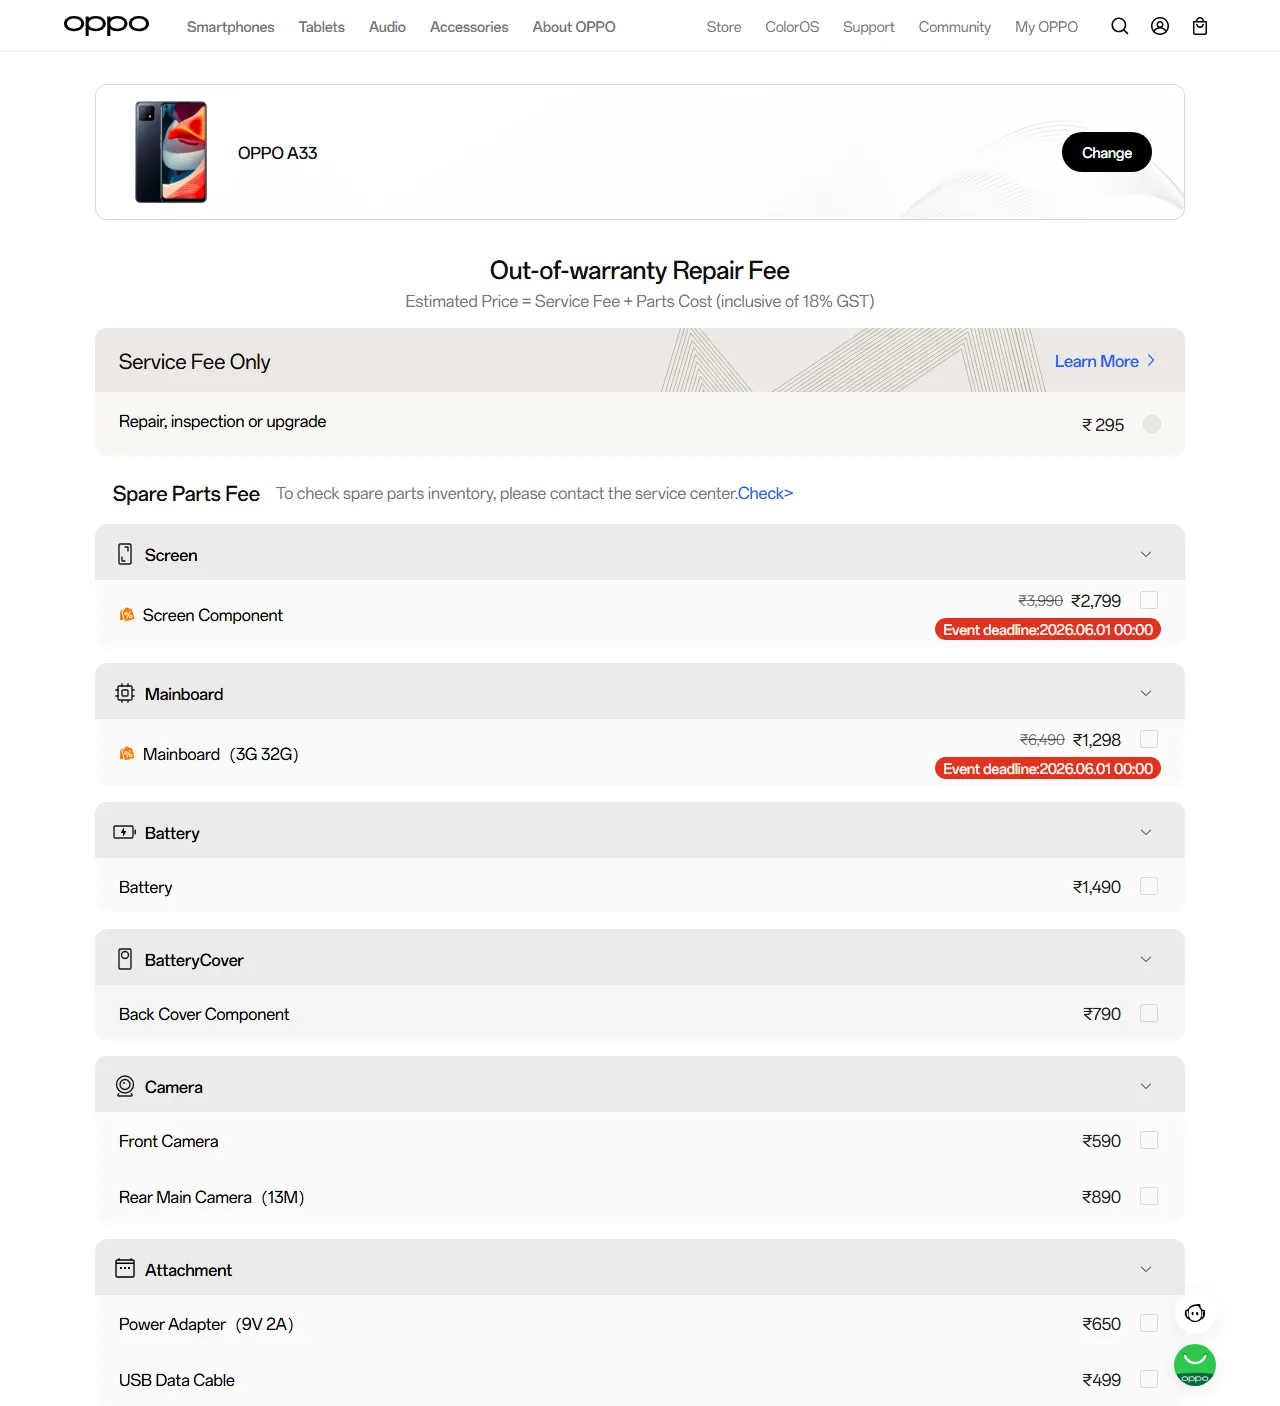Click the green OPPO floating icon

[1195, 1365]
